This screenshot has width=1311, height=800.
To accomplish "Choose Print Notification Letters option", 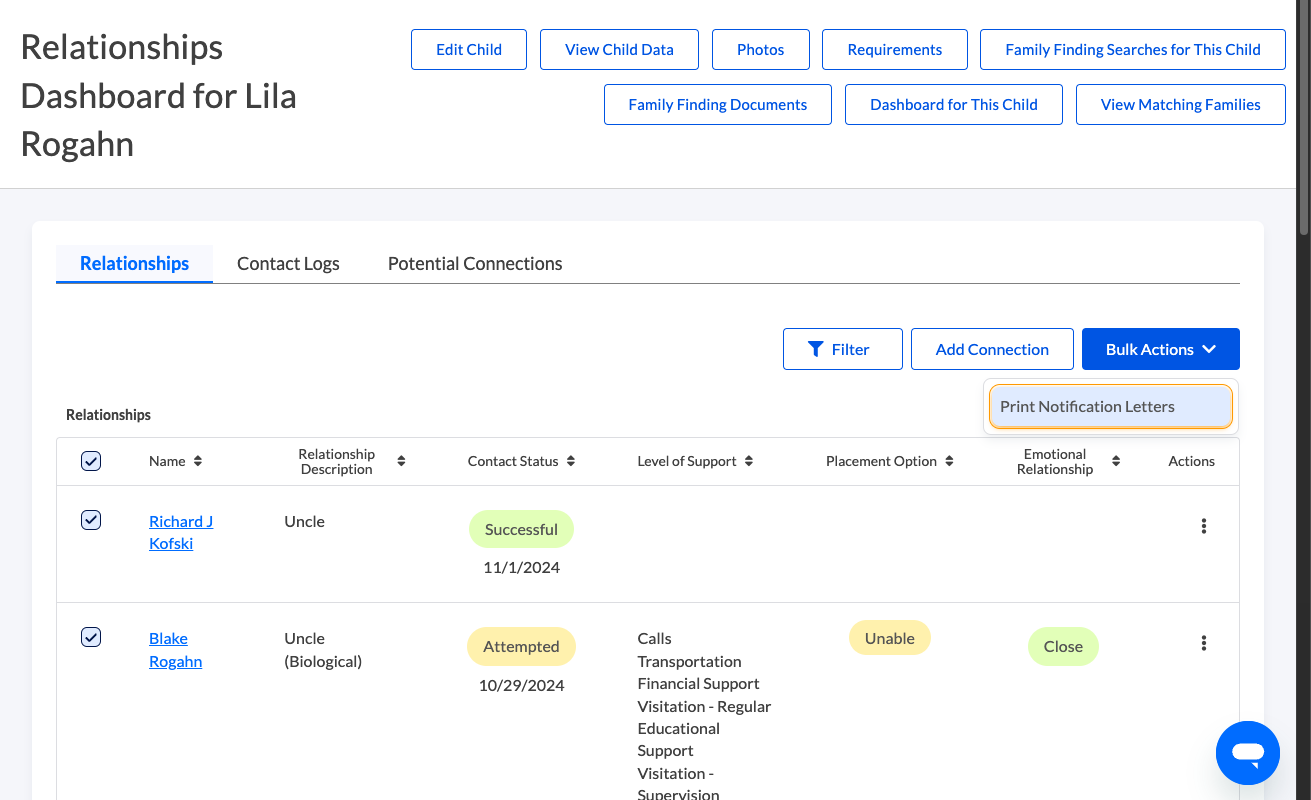I will pyautogui.click(x=1111, y=407).
